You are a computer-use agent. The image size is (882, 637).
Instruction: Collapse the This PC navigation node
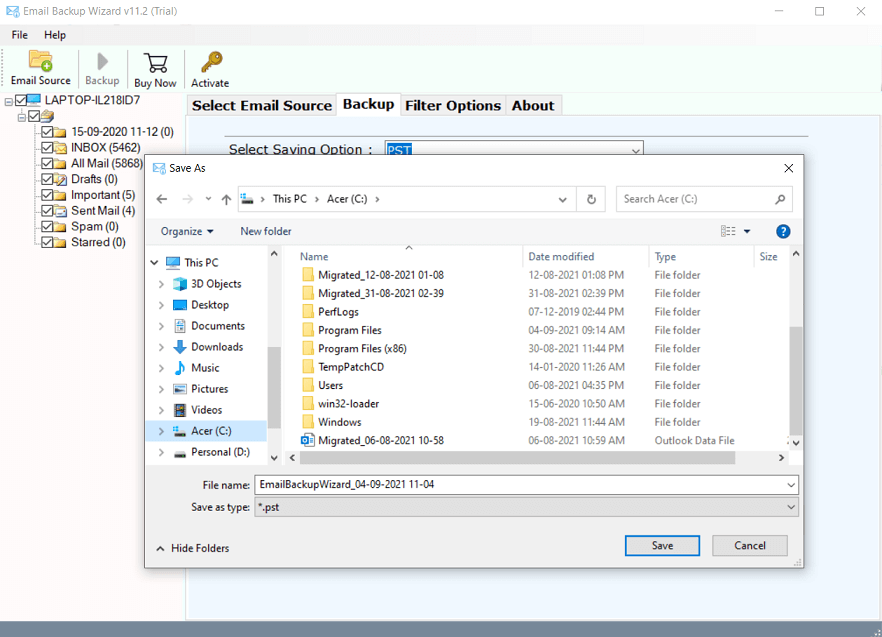(154, 263)
